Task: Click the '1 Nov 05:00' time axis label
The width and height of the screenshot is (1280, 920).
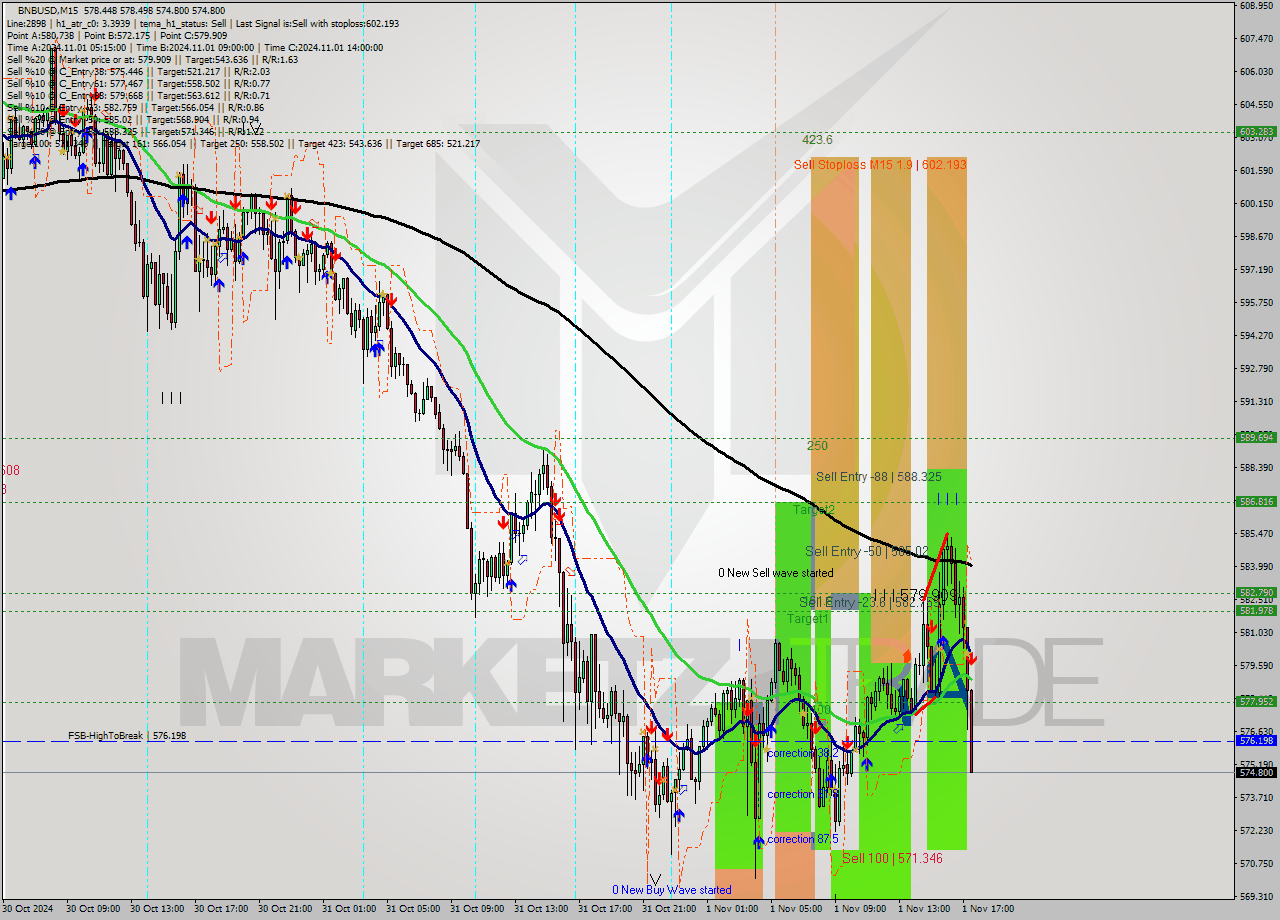Action: tap(796, 909)
